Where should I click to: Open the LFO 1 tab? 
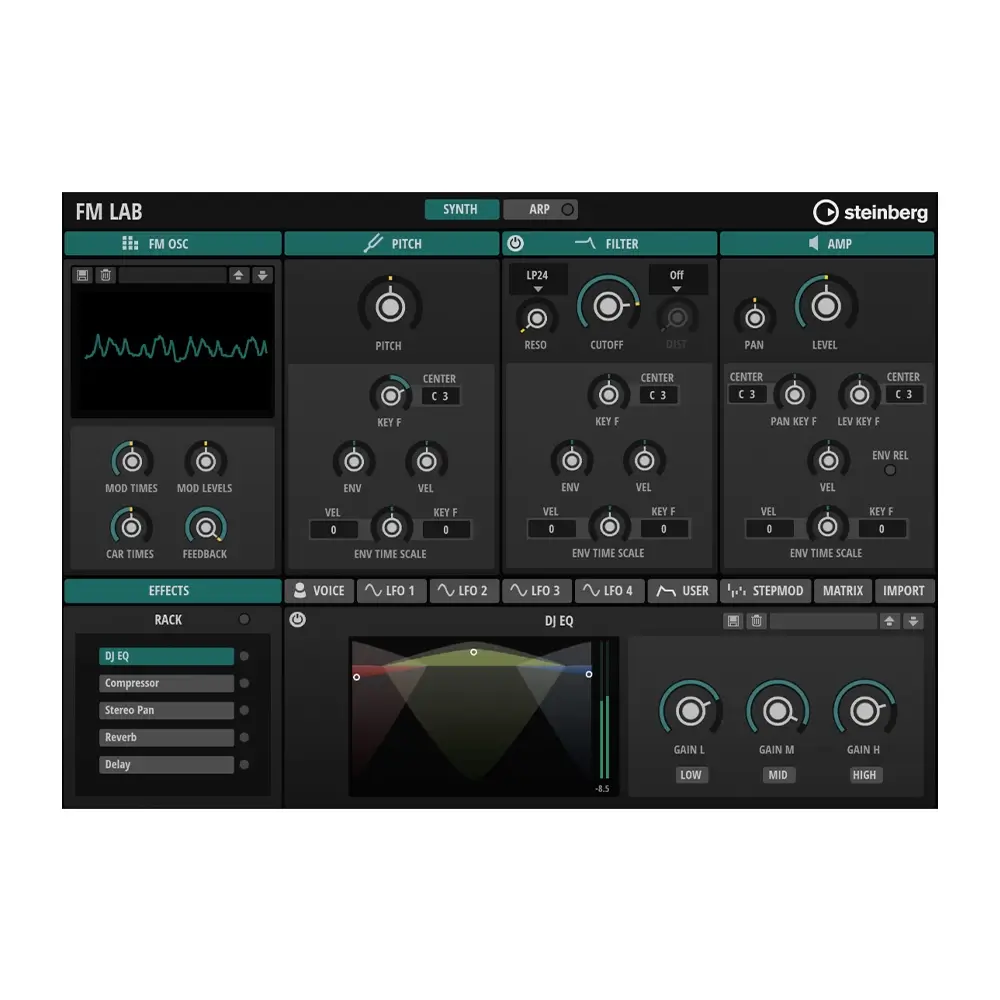point(391,591)
